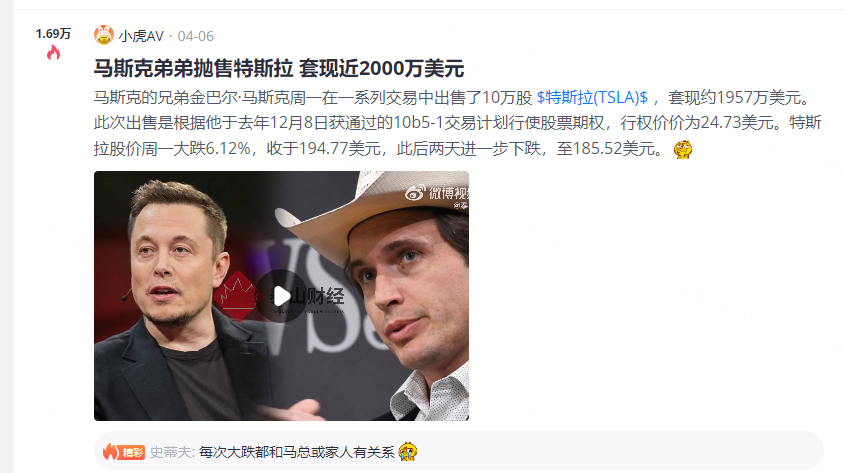Image resolution: width=844 pixels, height=473 pixels.
Task: Click the red flame icon under 1.69万
Action: pos(53,53)
